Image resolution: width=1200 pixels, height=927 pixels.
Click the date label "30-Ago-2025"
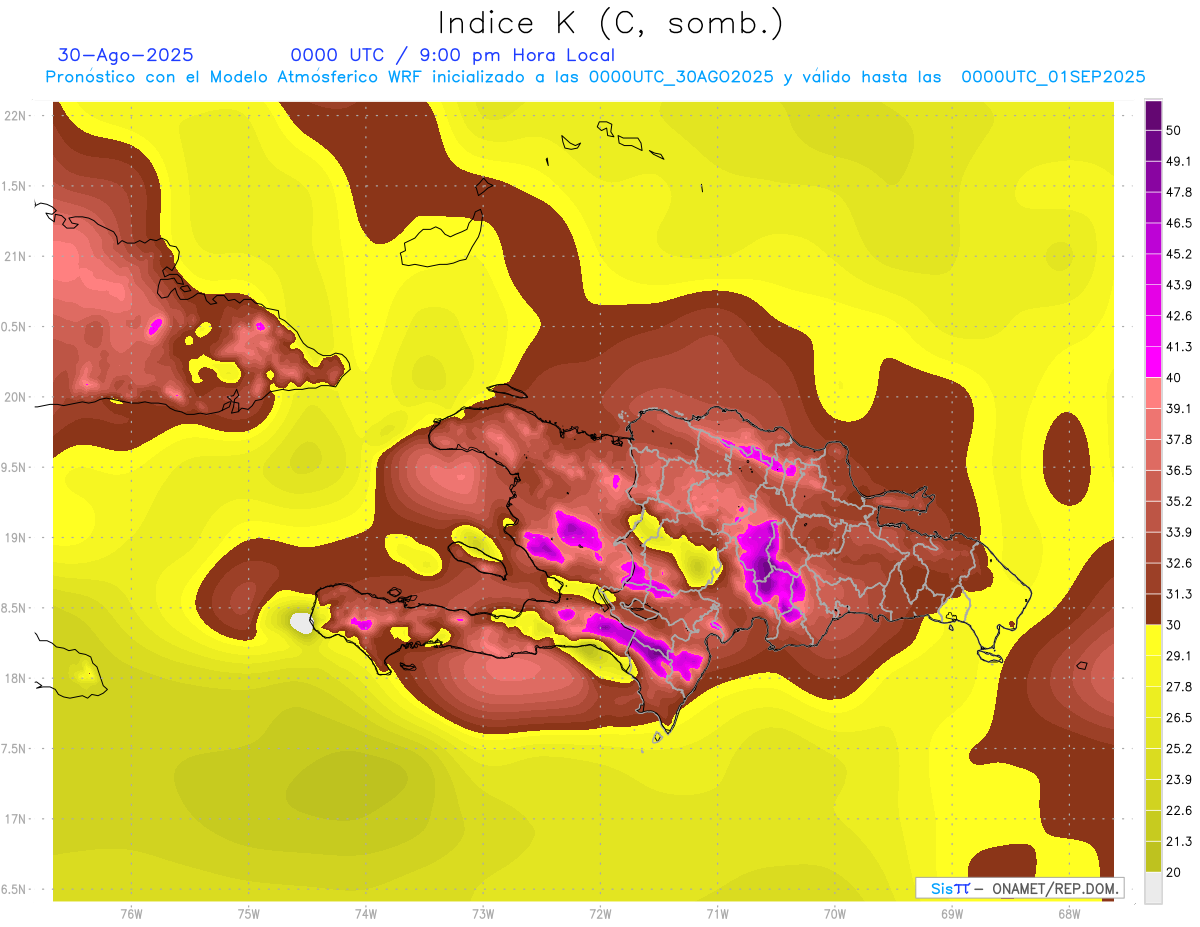tap(126, 55)
